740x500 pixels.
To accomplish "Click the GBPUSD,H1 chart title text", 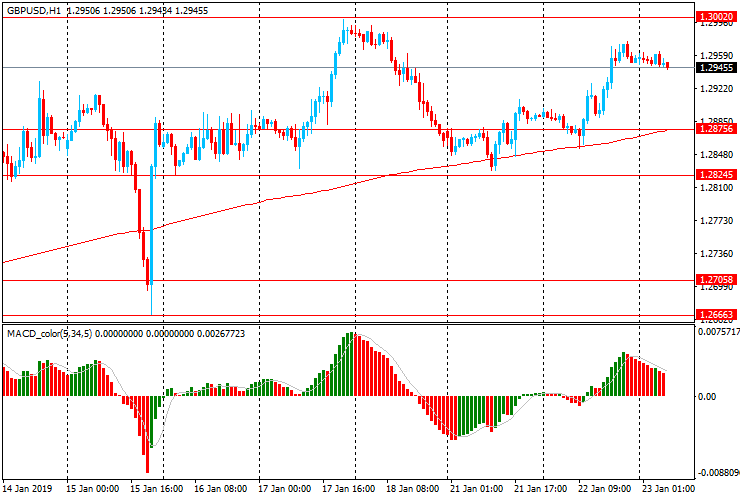I will point(34,10).
